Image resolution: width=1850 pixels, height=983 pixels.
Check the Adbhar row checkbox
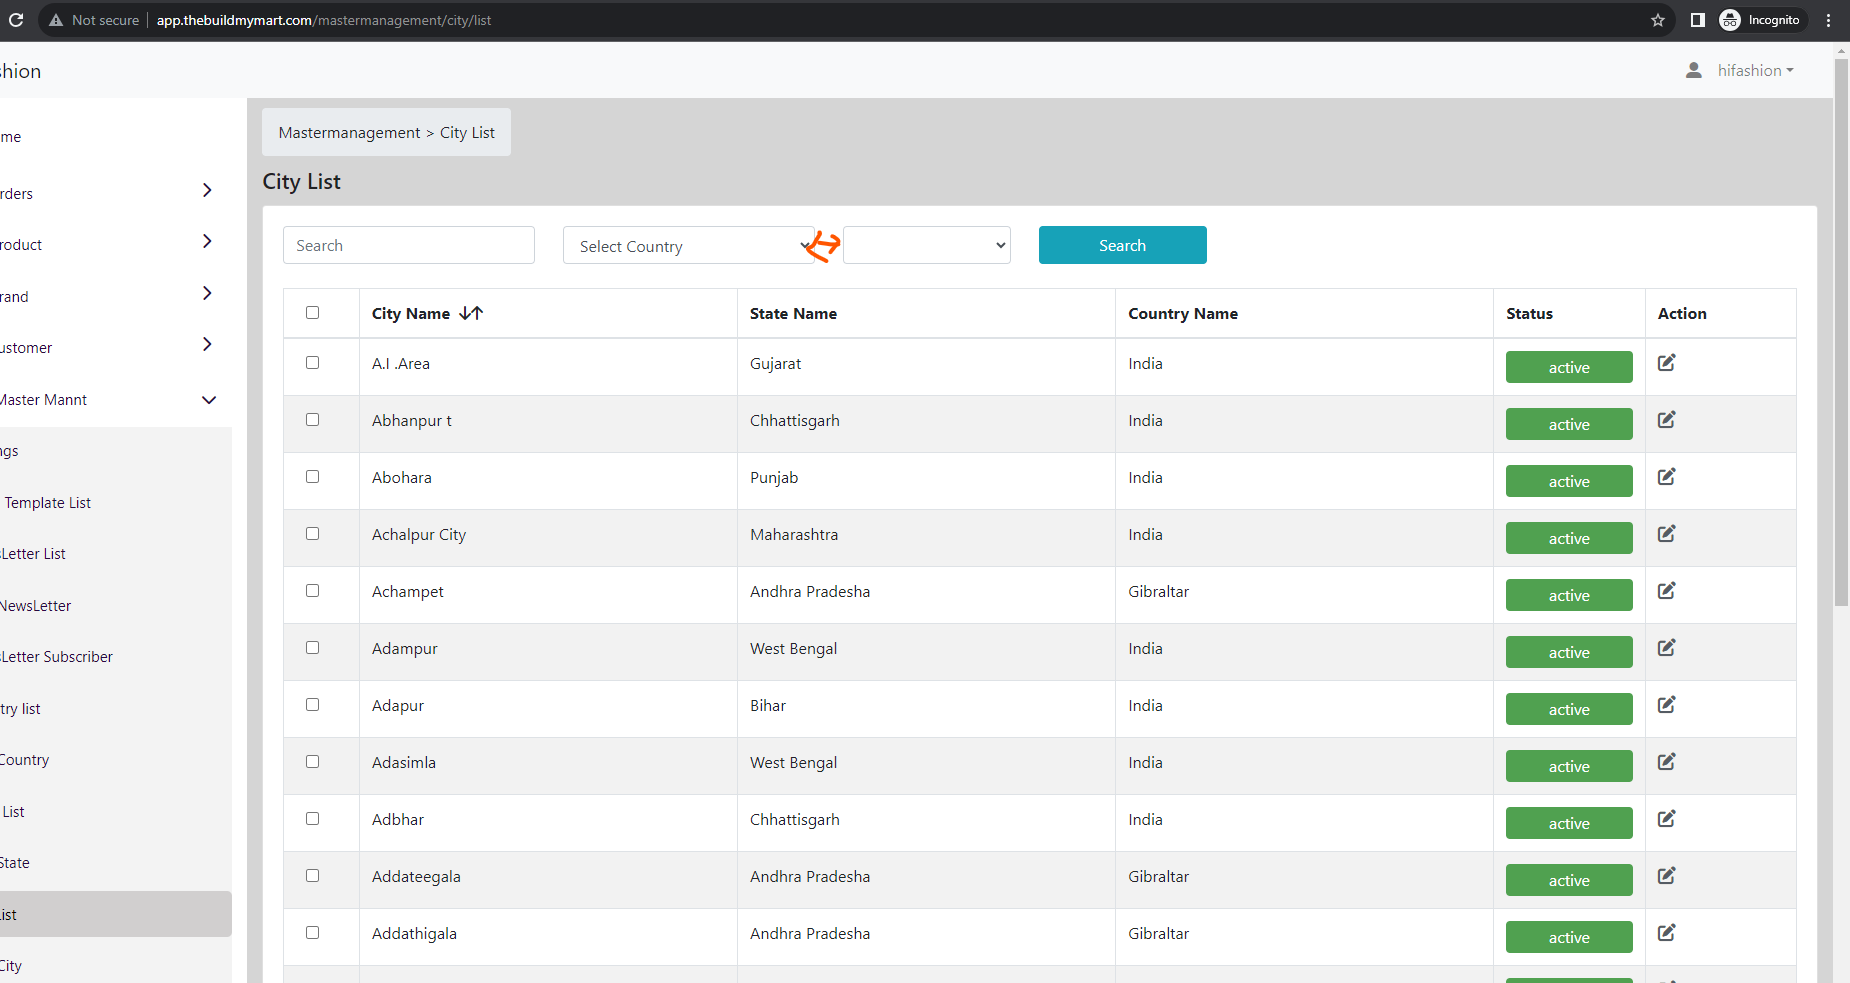(312, 818)
